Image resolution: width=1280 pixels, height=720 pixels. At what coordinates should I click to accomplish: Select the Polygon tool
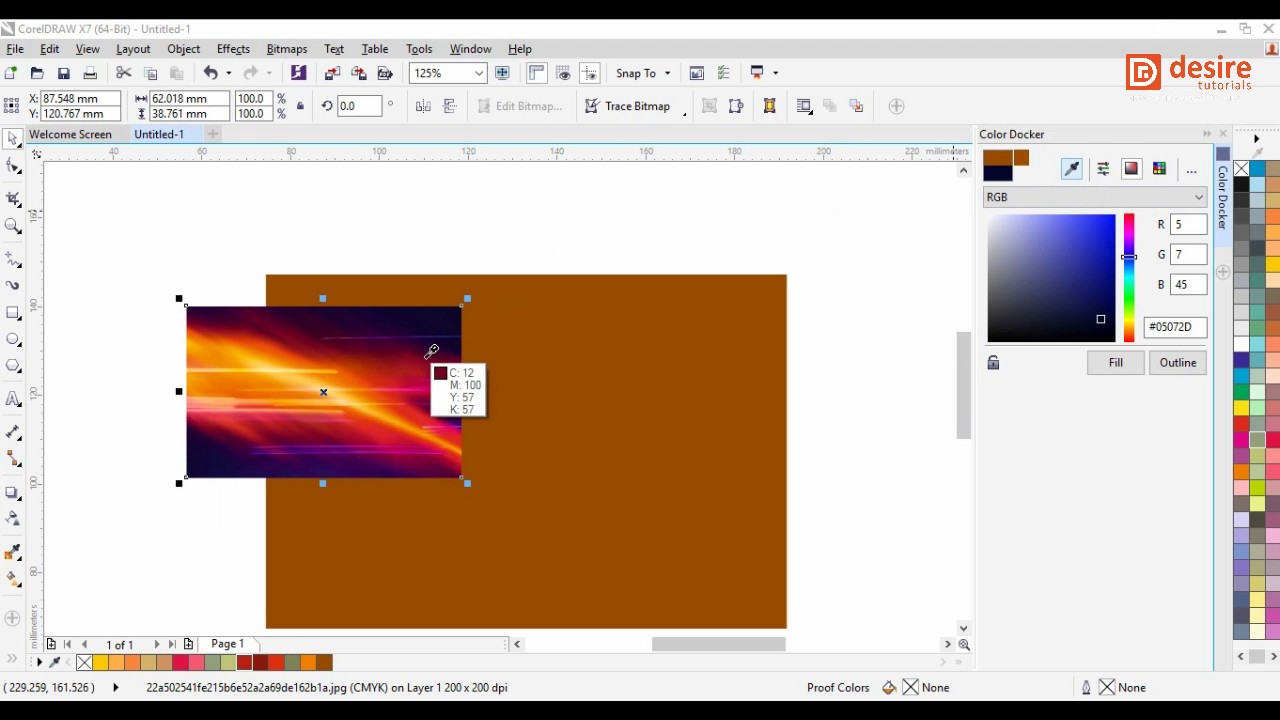(x=13, y=366)
